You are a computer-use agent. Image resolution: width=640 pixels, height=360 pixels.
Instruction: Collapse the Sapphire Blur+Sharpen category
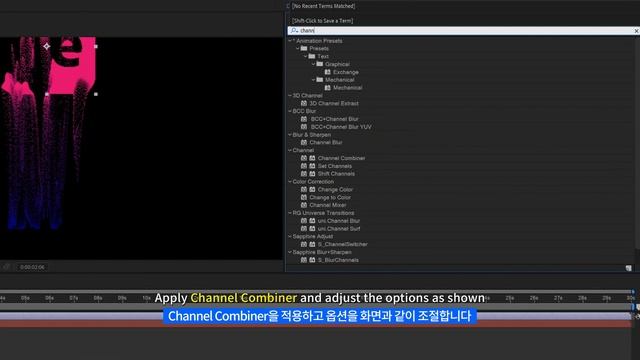290,252
